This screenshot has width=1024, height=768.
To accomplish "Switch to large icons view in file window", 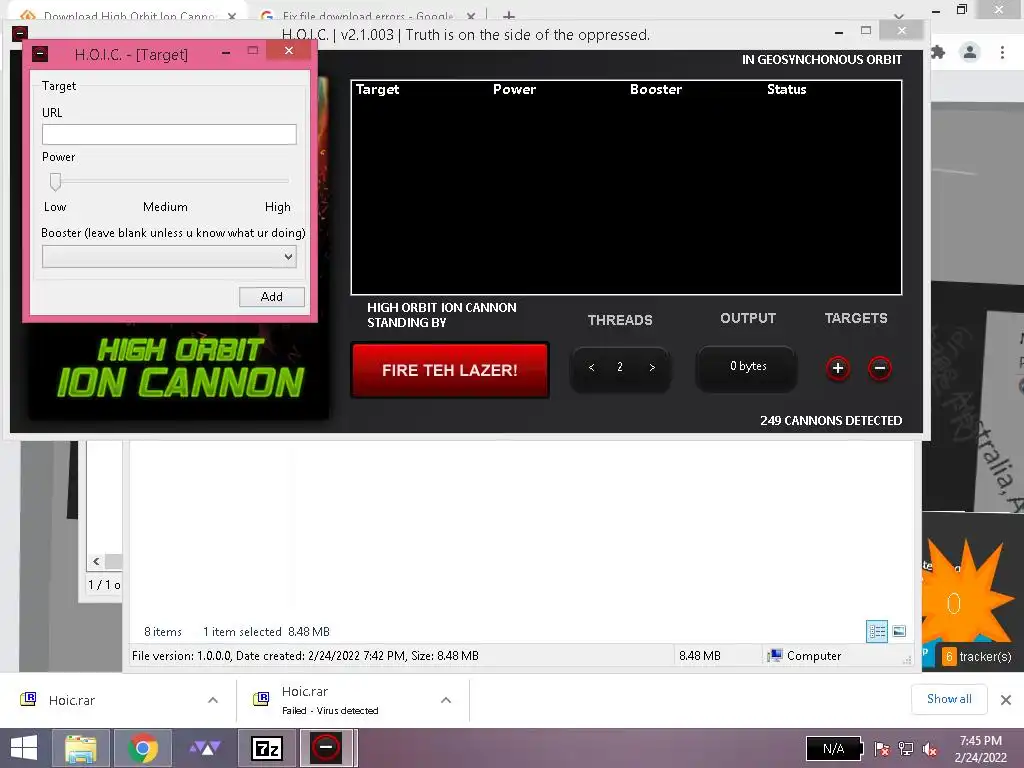I will (899, 631).
